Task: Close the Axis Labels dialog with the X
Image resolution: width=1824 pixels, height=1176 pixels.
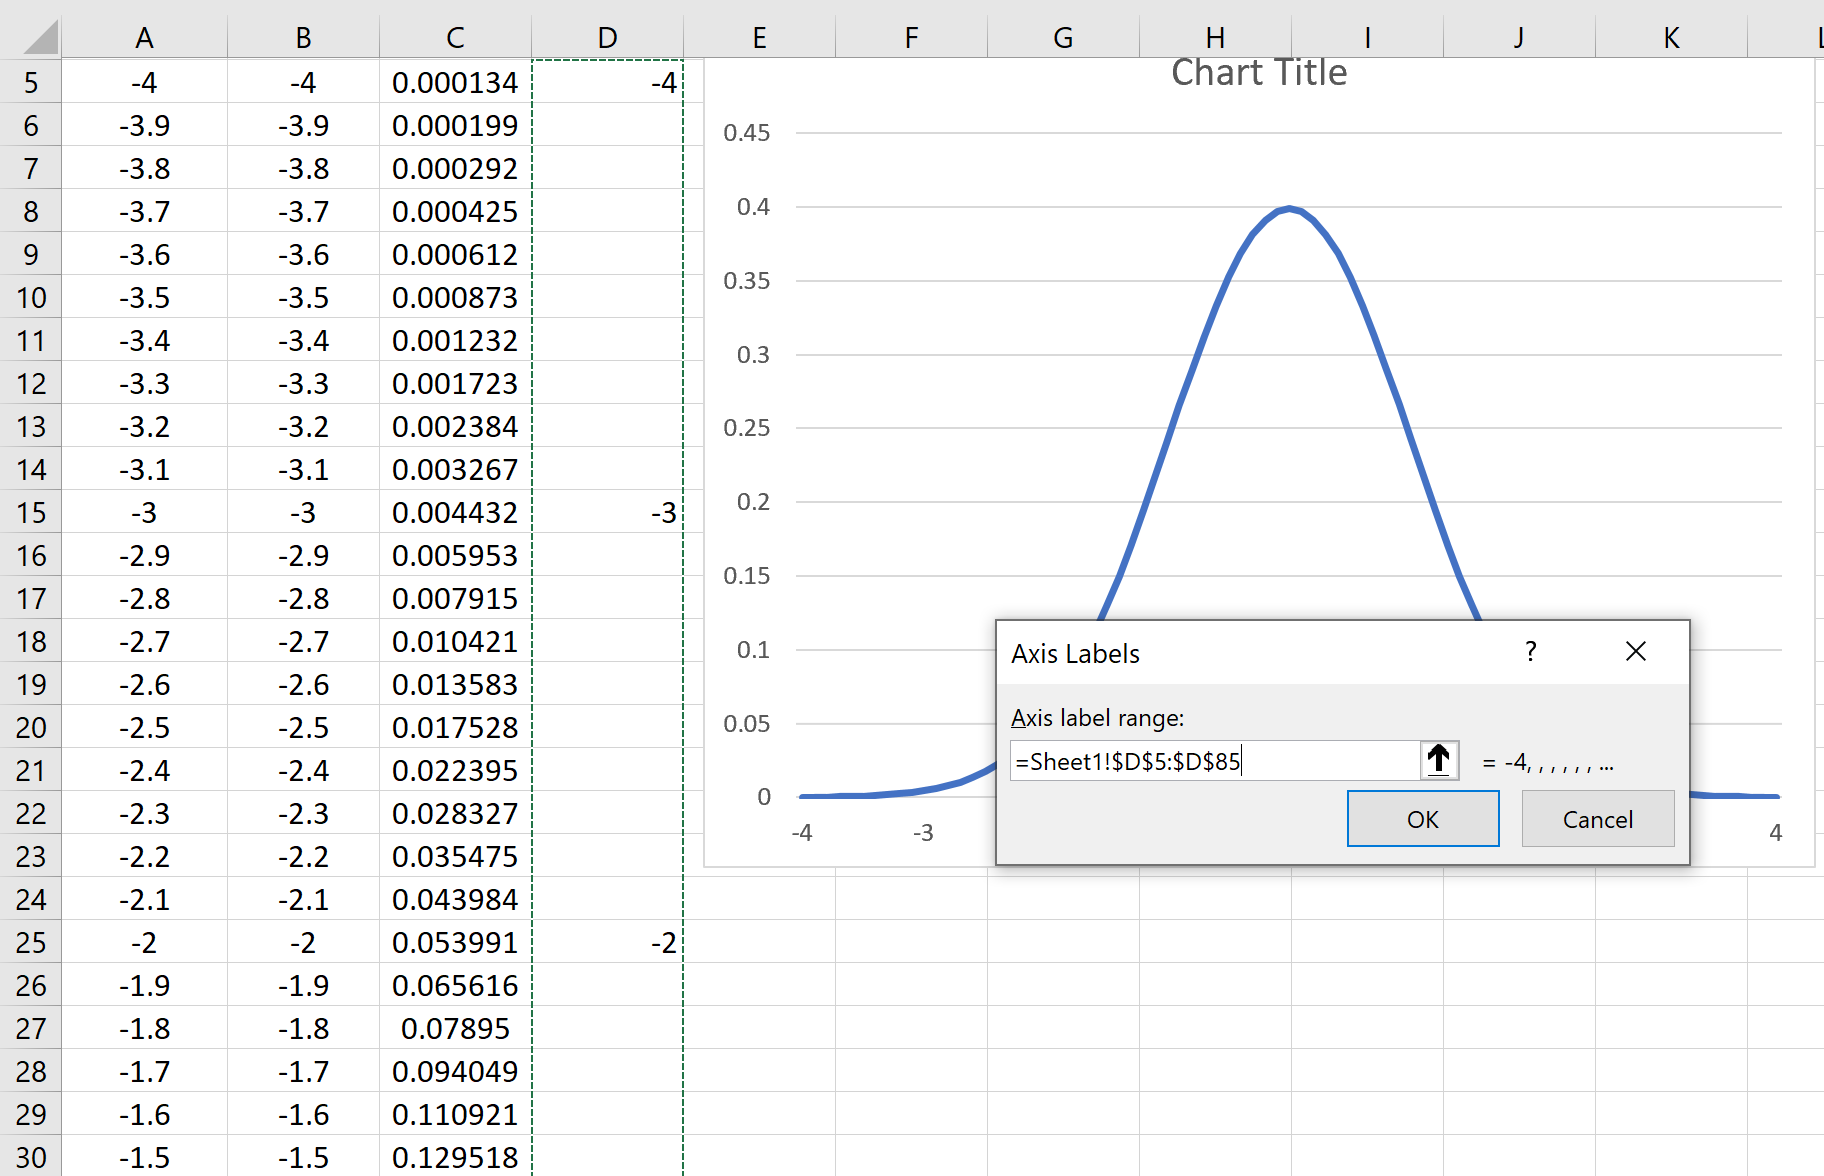Action: tap(1635, 651)
